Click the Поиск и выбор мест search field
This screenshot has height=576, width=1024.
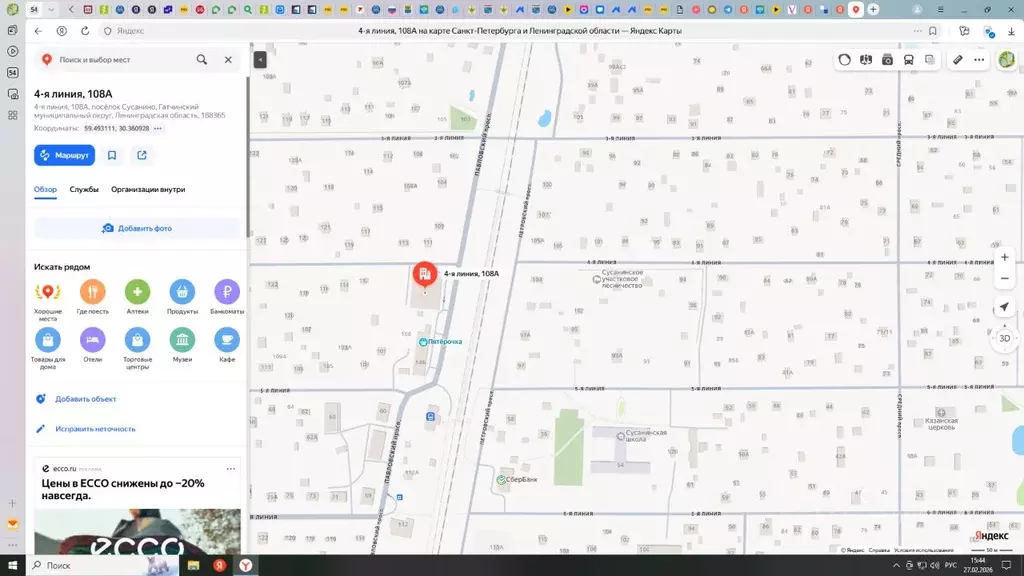pos(120,60)
